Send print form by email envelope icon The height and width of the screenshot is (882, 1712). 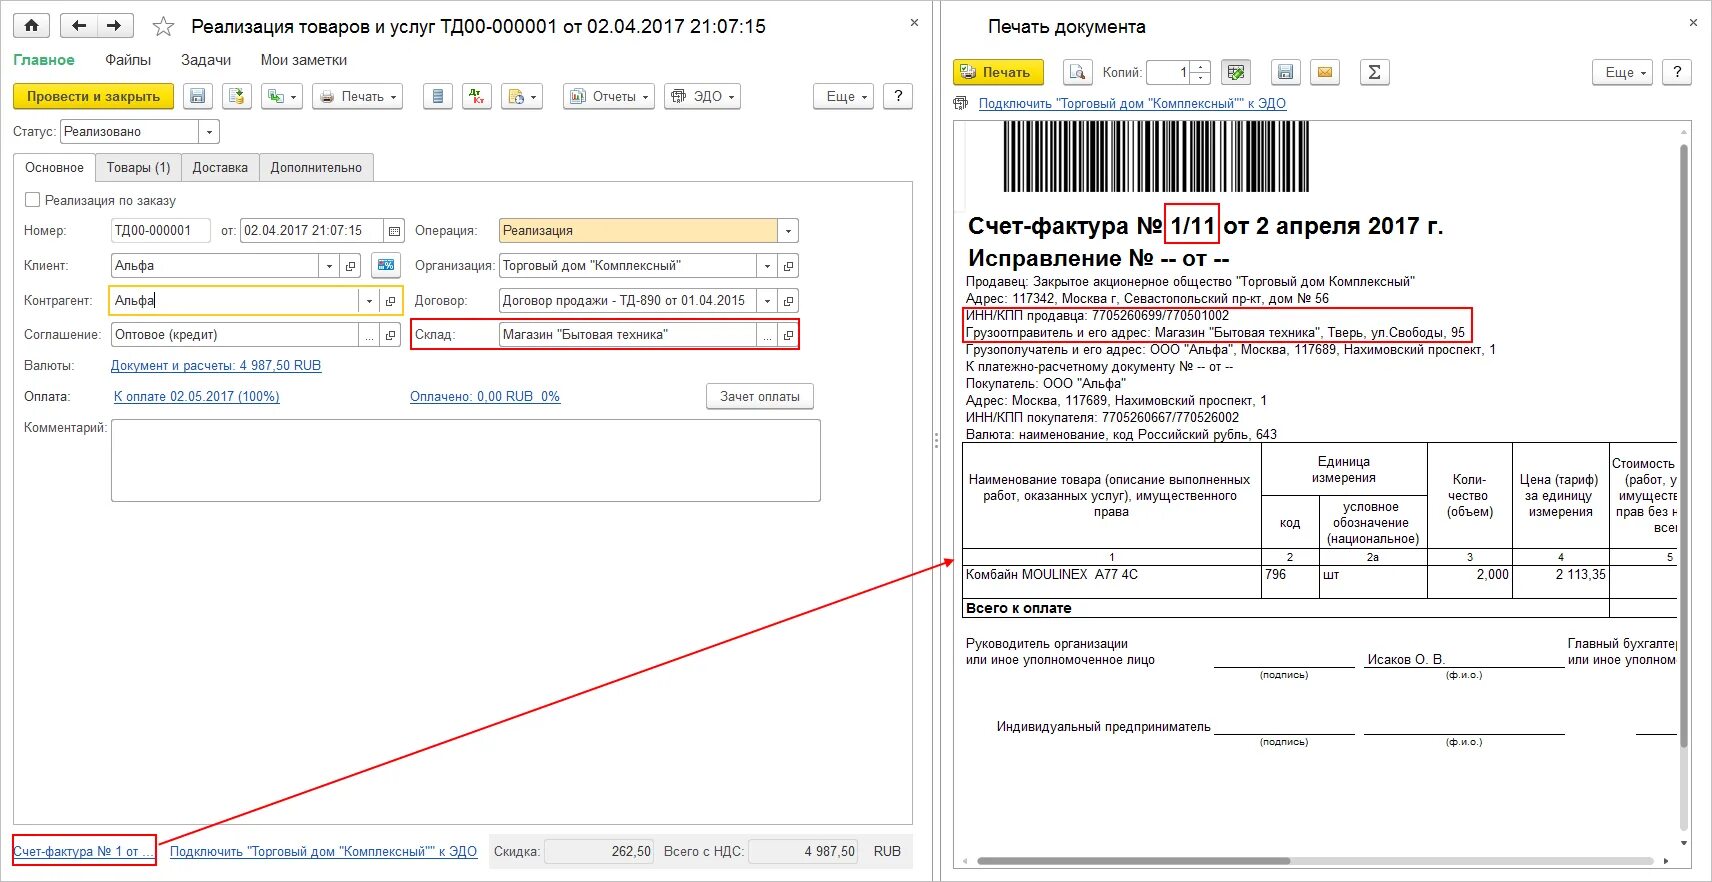coord(1325,72)
